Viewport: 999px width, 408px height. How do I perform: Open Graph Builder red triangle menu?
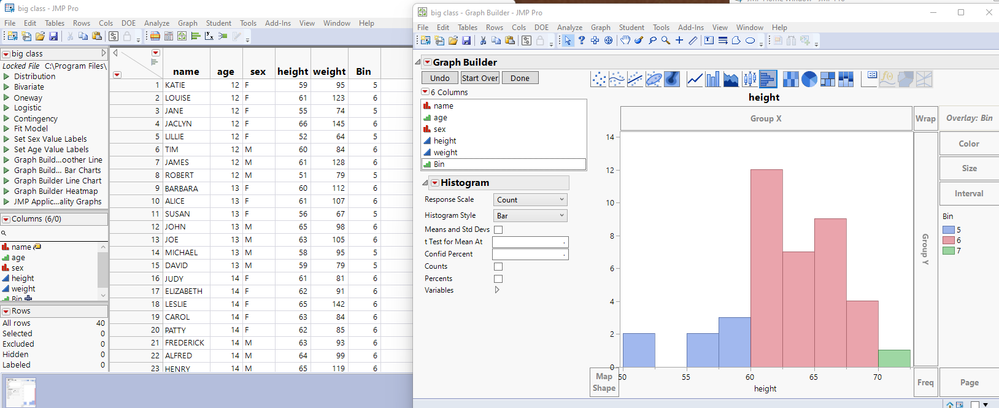[x=427, y=62]
